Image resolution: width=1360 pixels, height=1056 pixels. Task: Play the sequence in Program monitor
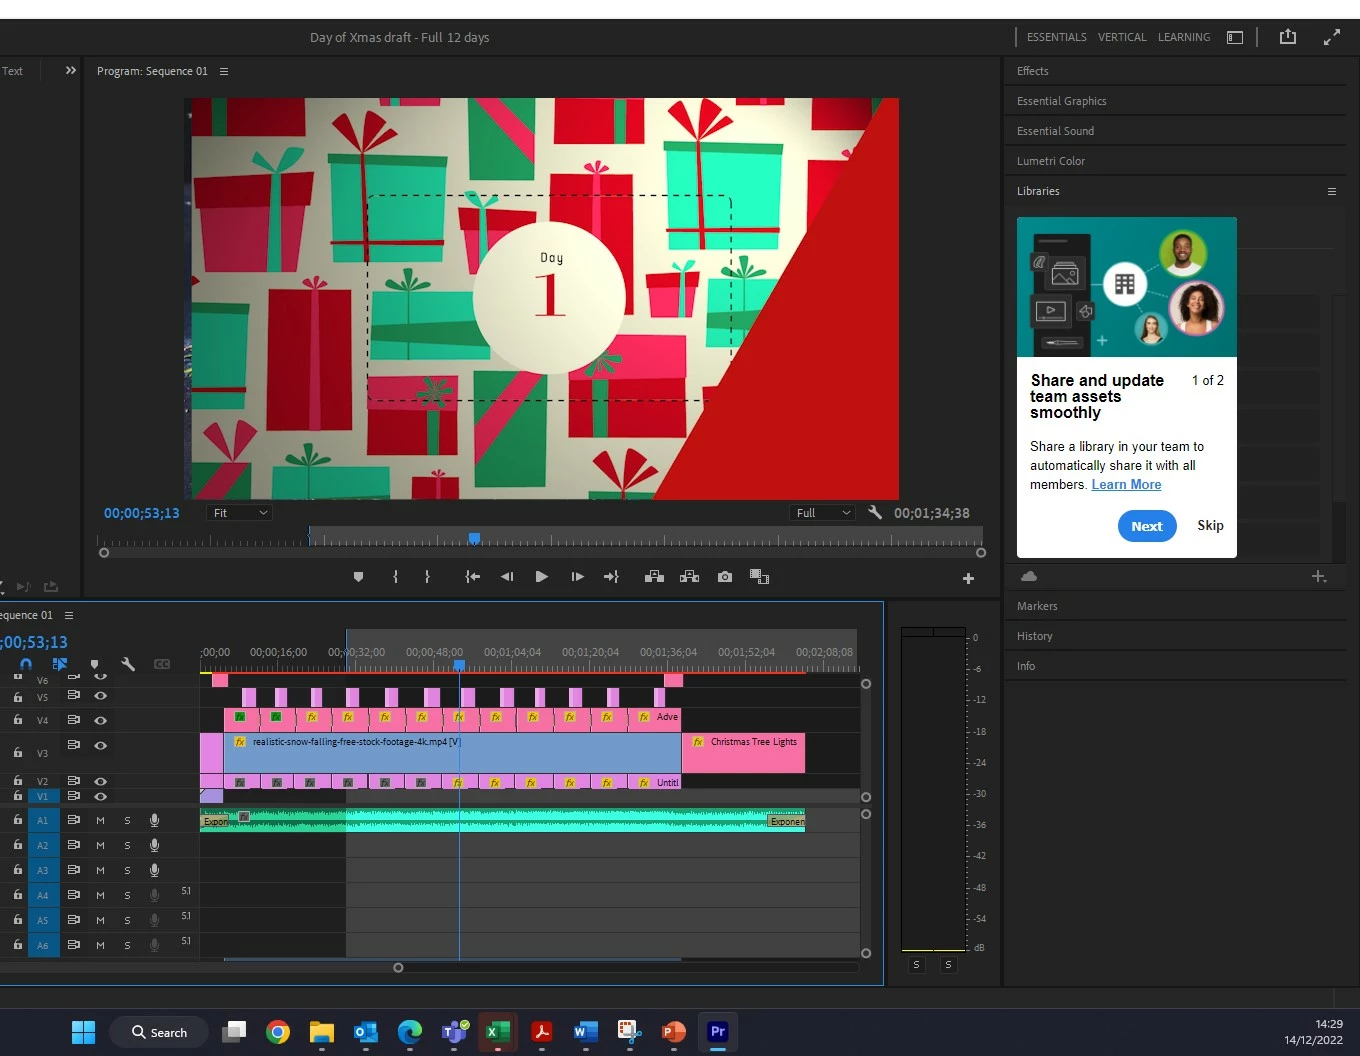click(x=541, y=577)
